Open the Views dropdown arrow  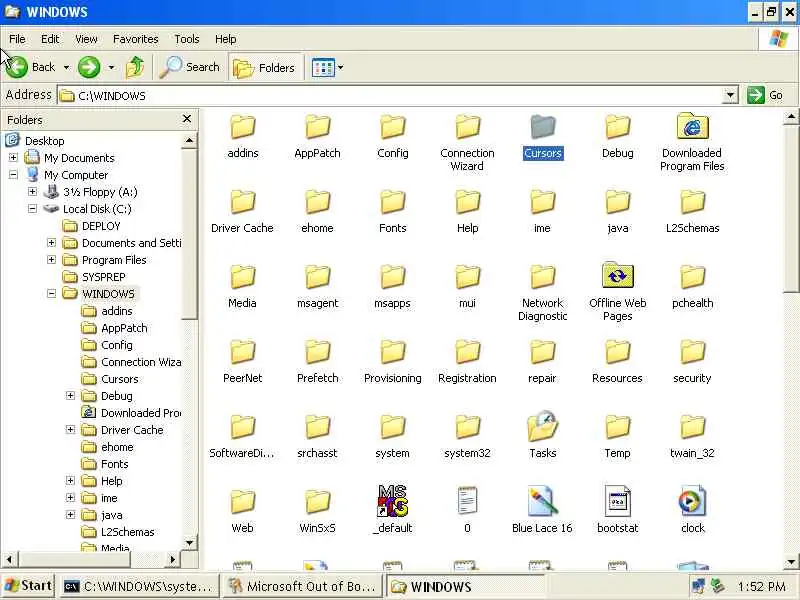(x=340, y=67)
